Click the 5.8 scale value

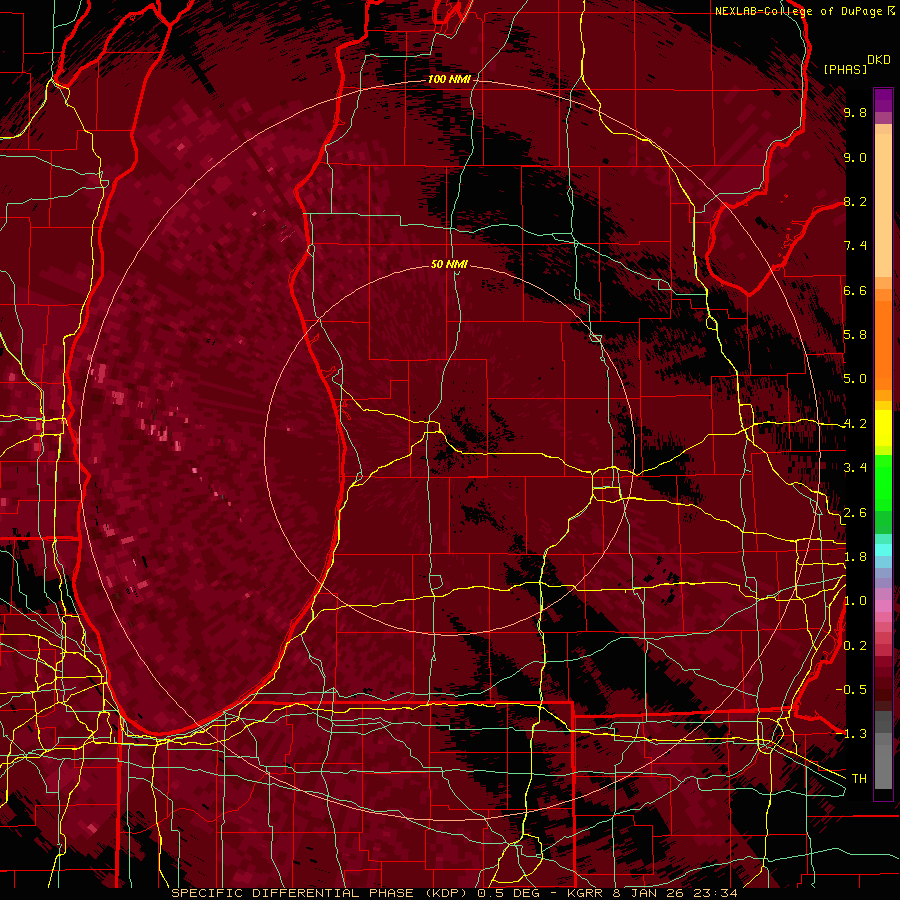(855, 335)
